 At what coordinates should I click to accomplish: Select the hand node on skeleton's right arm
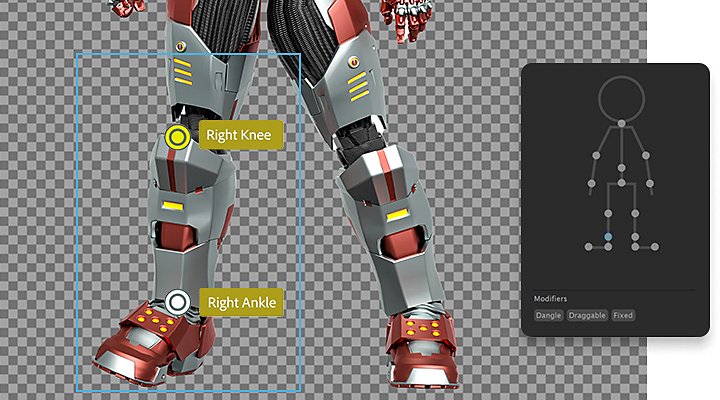[x=650, y=184]
